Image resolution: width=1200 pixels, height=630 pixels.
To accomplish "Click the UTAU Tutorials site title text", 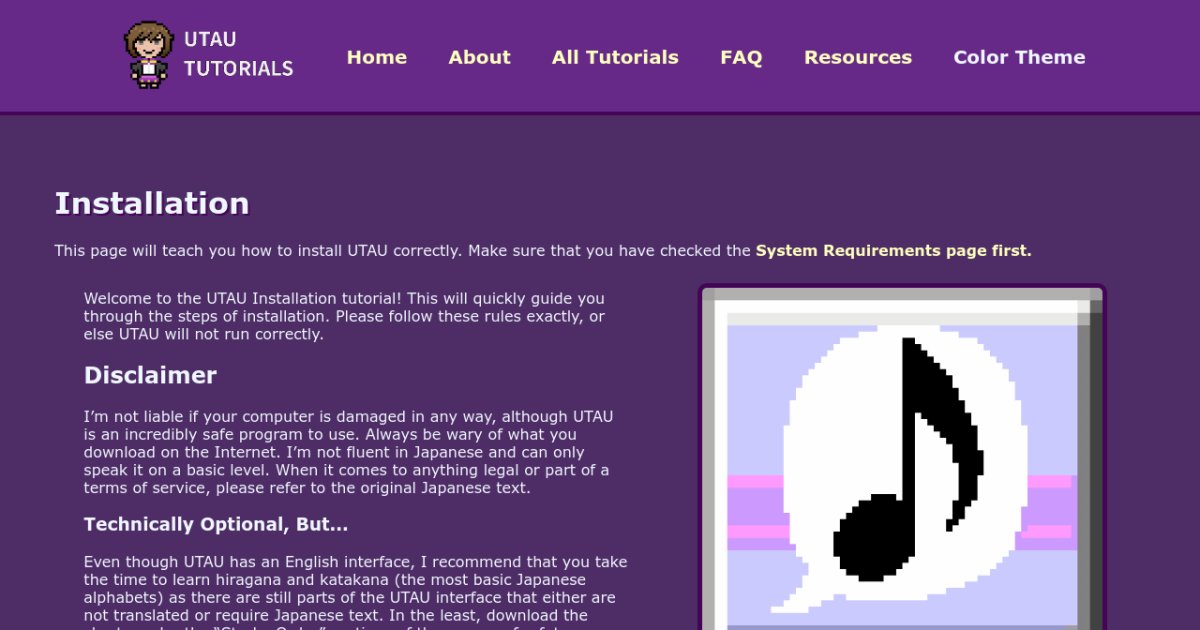I will [238, 55].
